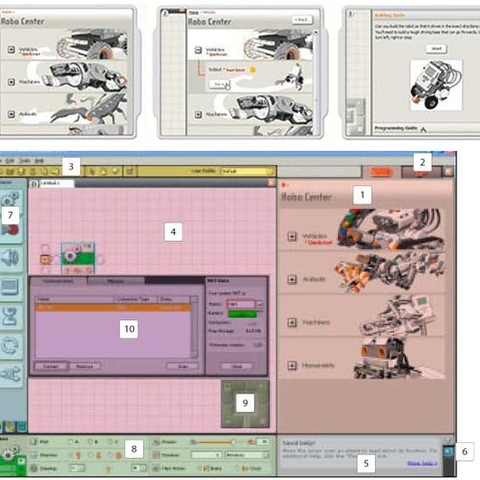Click the Create My Block toolbar icon

tap(130, 172)
